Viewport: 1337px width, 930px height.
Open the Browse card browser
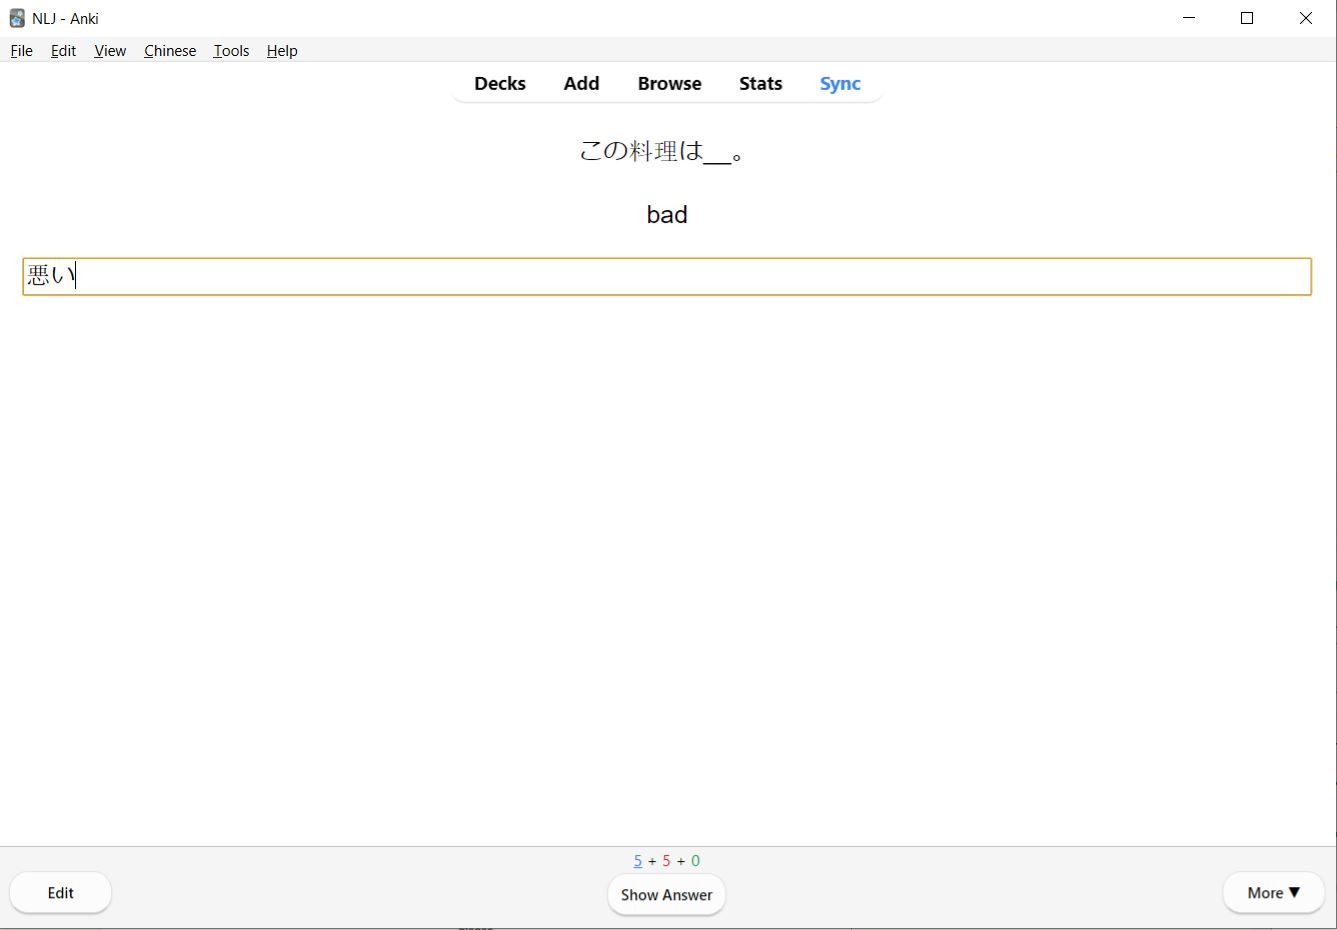[x=669, y=84]
